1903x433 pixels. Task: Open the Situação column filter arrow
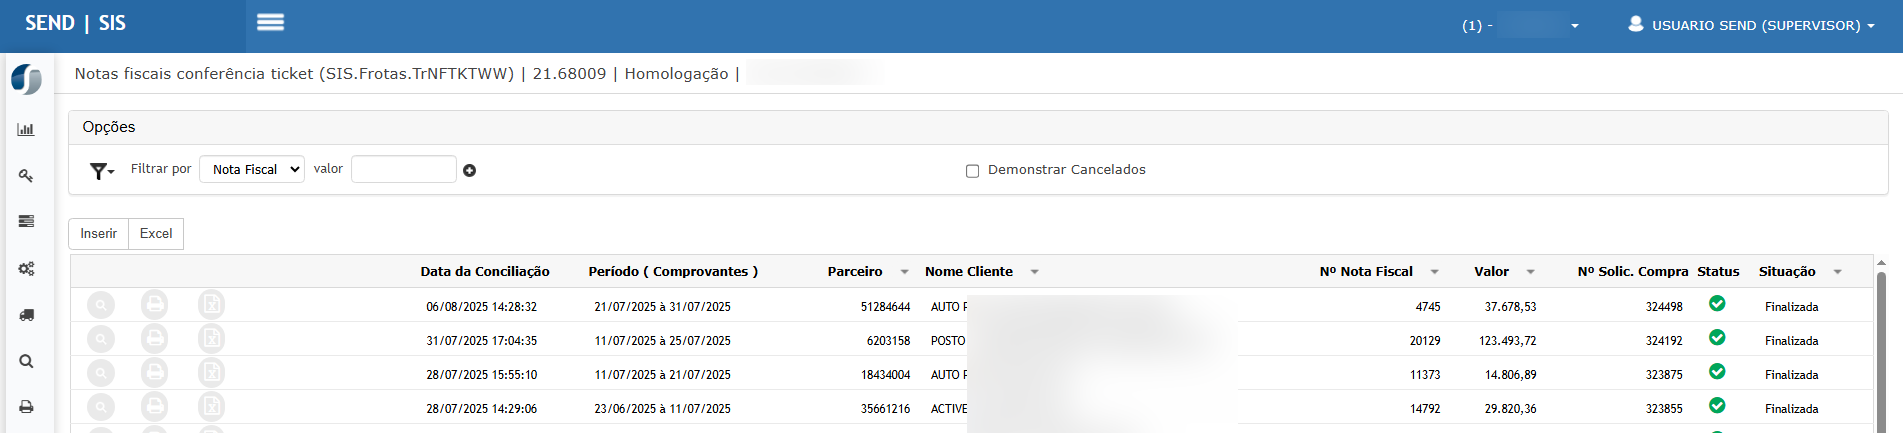click(x=1837, y=272)
